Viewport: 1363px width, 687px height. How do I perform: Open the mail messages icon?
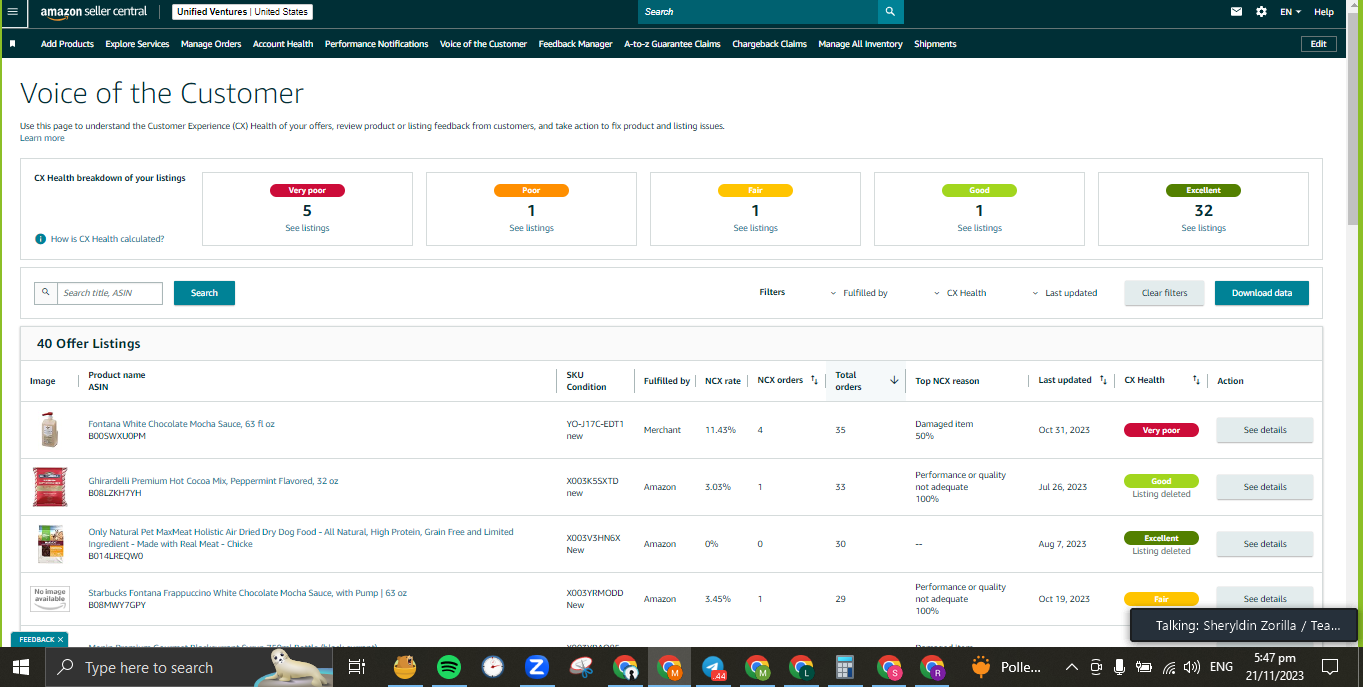1236,12
